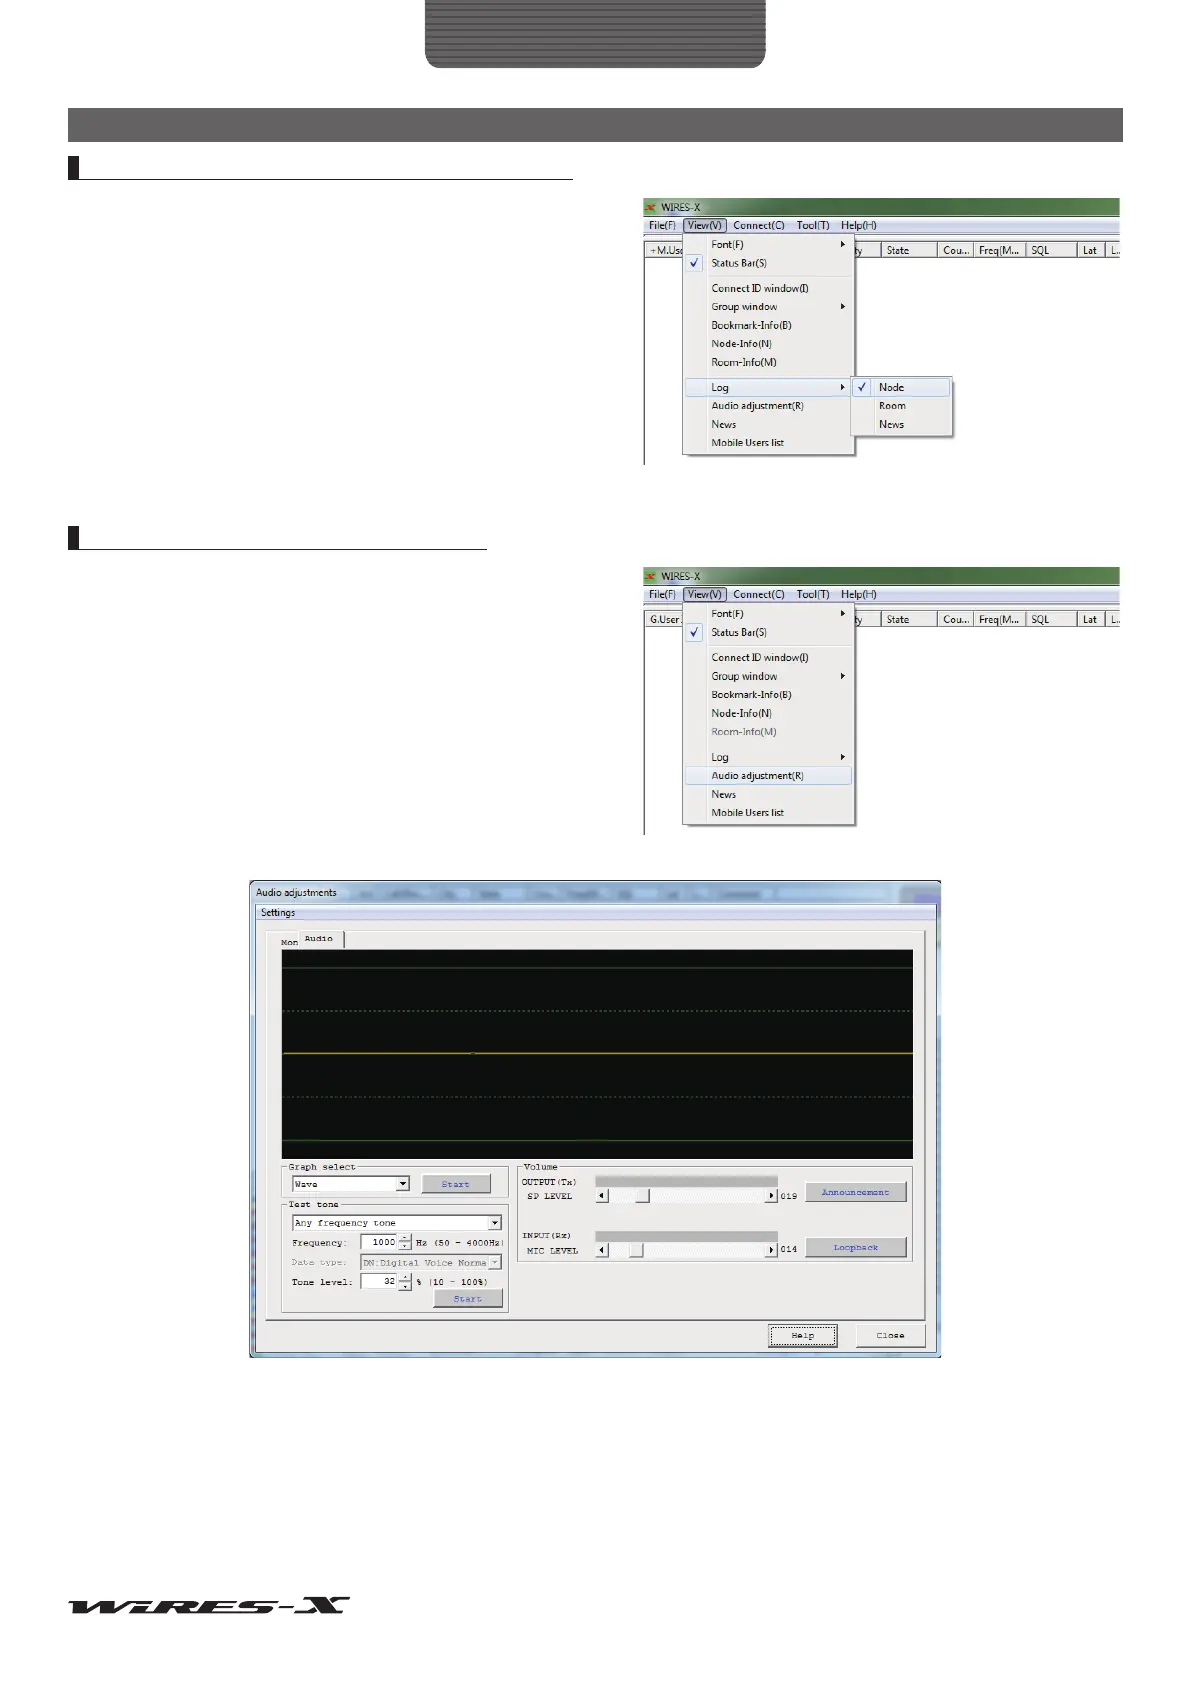Open View(V) menu in upper WIRES-X window
This screenshot has height=1684, width=1191.
(704, 225)
